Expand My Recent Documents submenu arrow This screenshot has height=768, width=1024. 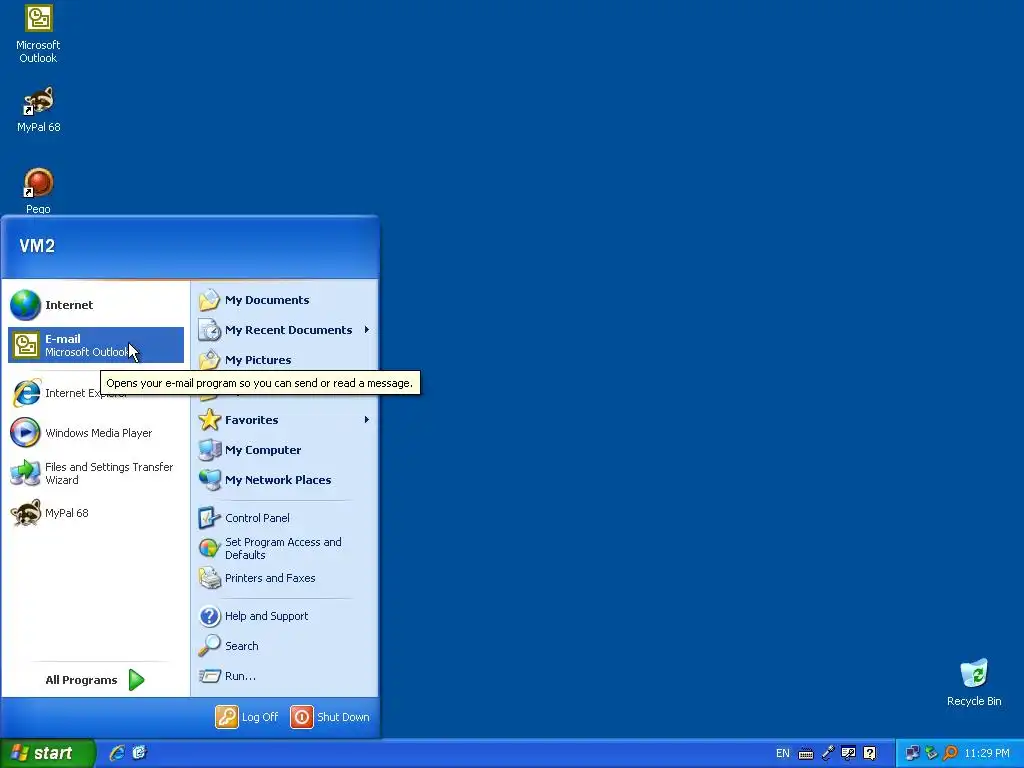click(x=367, y=330)
